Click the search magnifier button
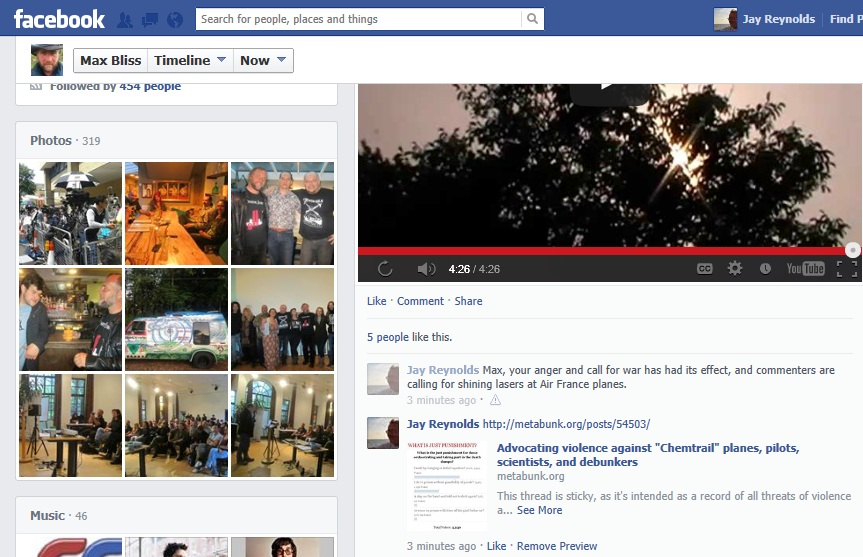 click(x=533, y=19)
